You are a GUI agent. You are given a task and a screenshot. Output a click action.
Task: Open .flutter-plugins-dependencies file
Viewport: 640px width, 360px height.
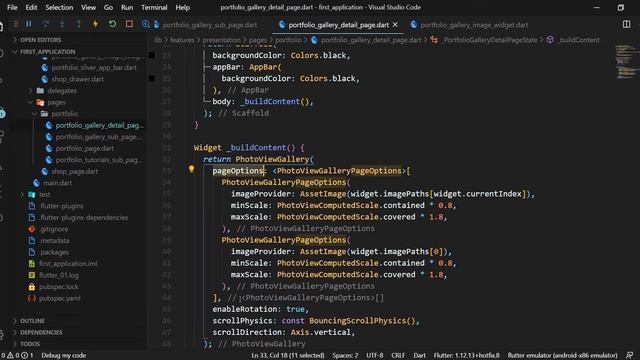[84, 218]
